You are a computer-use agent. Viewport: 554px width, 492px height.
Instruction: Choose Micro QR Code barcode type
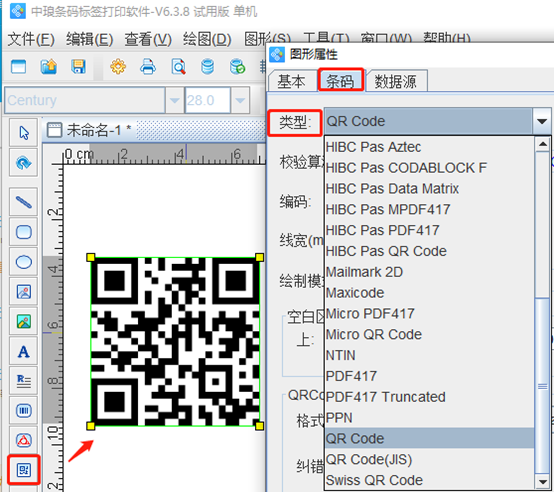pos(429,334)
